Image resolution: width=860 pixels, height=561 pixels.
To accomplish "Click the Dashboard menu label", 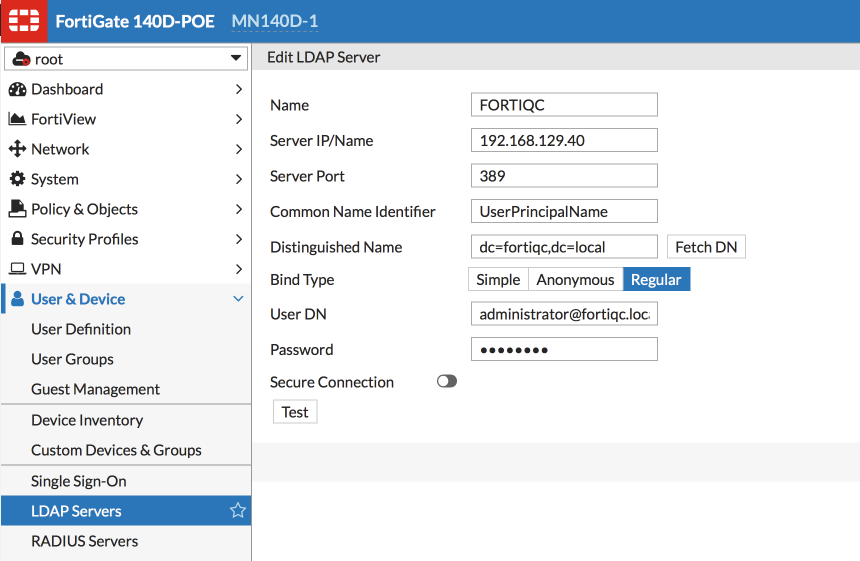I will (67, 89).
